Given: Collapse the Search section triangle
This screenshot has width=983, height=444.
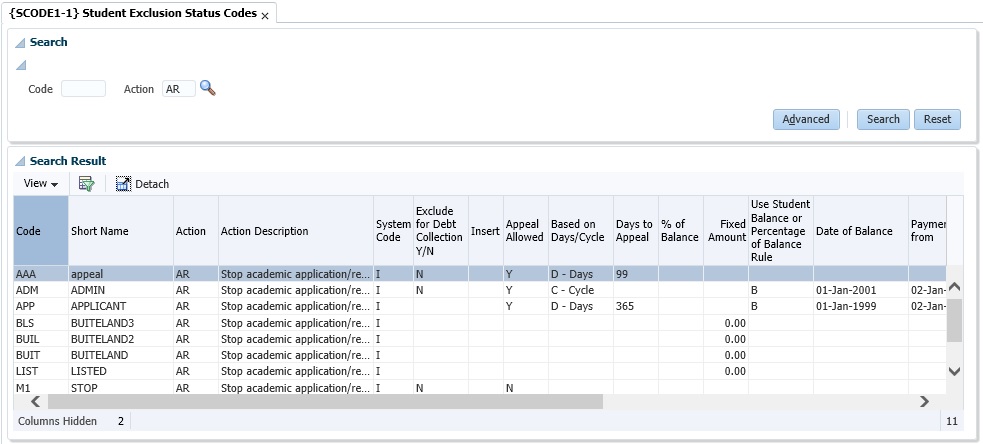Looking at the screenshot, I should click(x=20, y=43).
